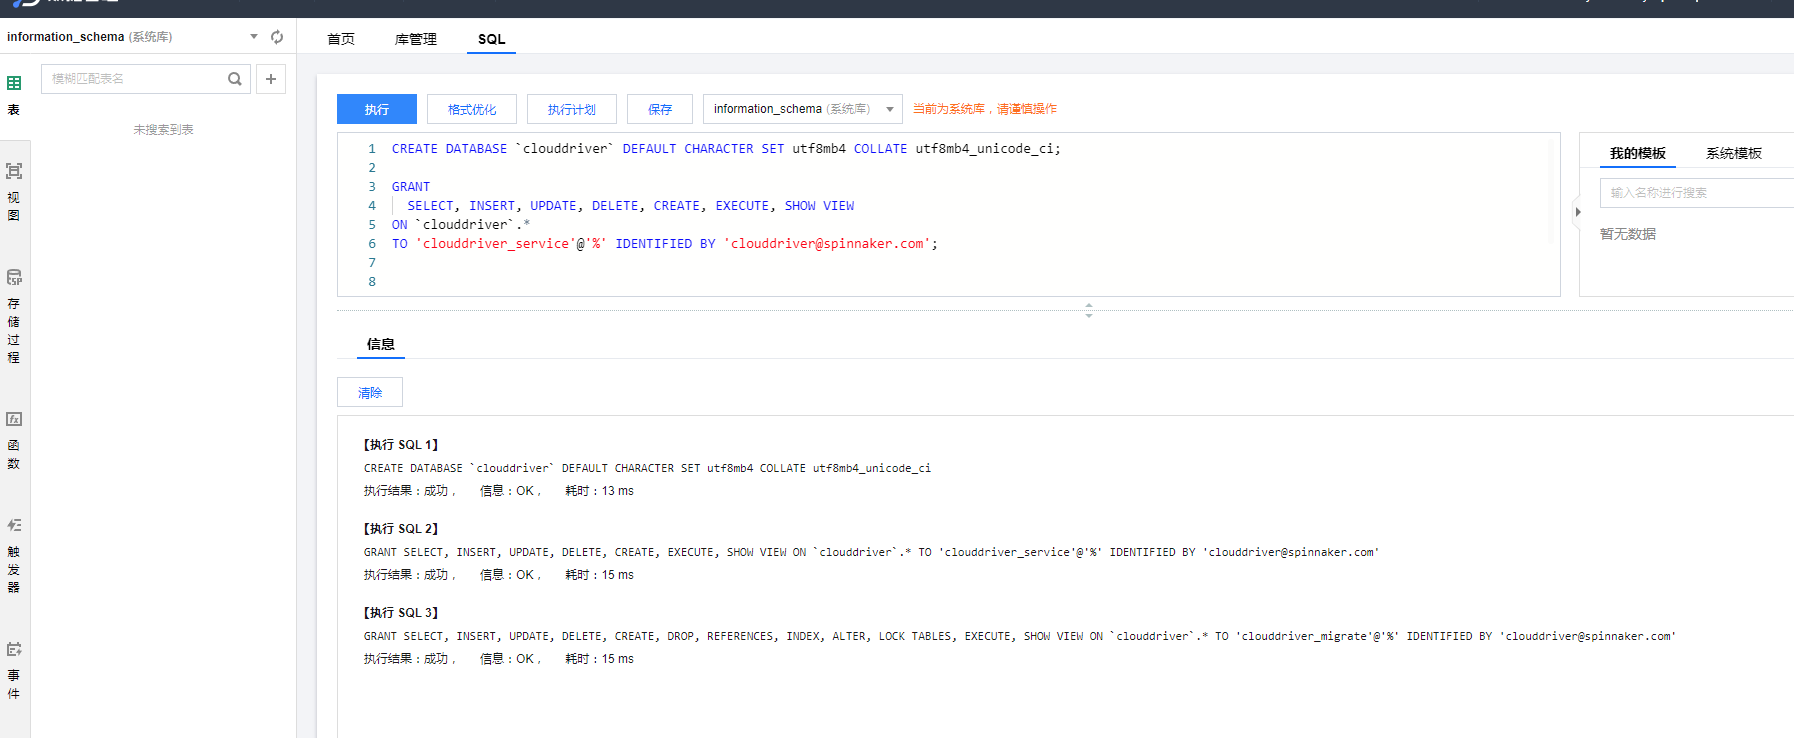1794x738 pixels.
Task: Click the 暂无数据 text in template panel
Action: tap(1628, 234)
